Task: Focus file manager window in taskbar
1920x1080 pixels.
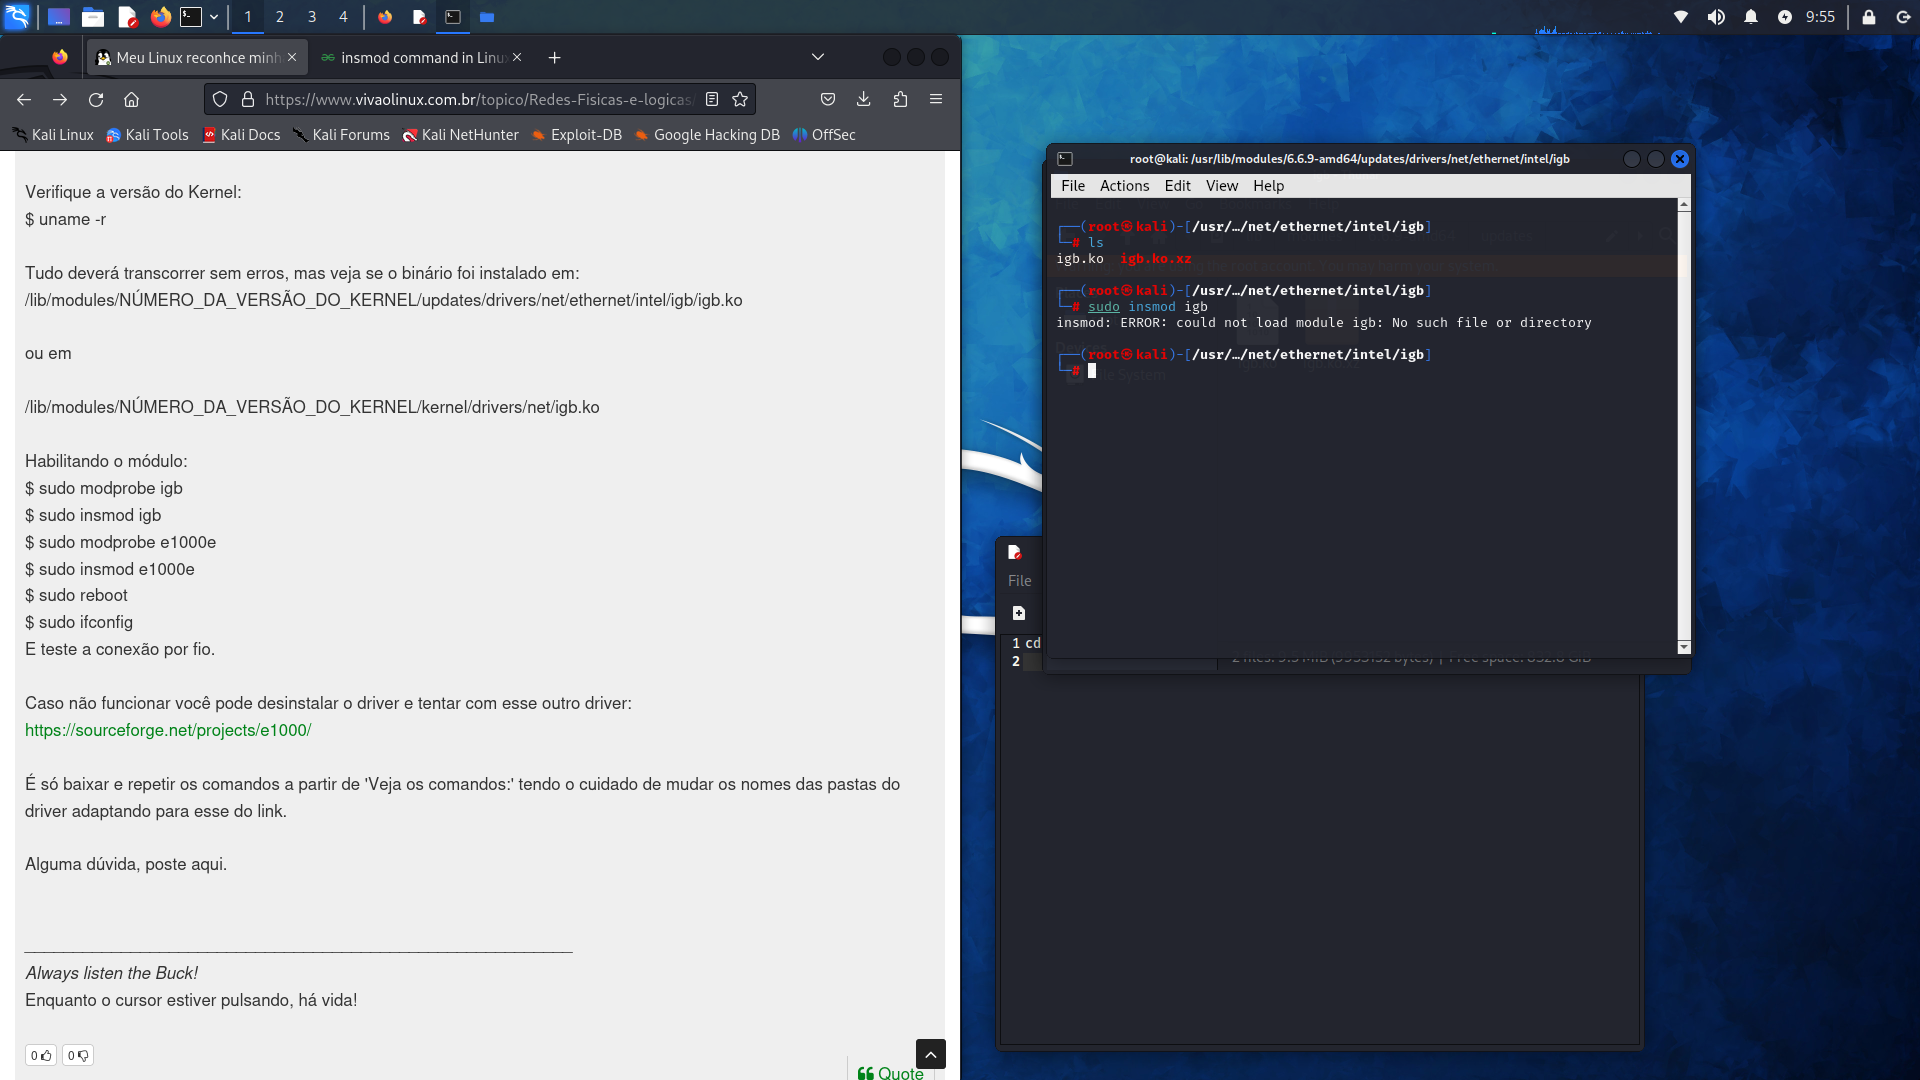Action: tap(487, 17)
